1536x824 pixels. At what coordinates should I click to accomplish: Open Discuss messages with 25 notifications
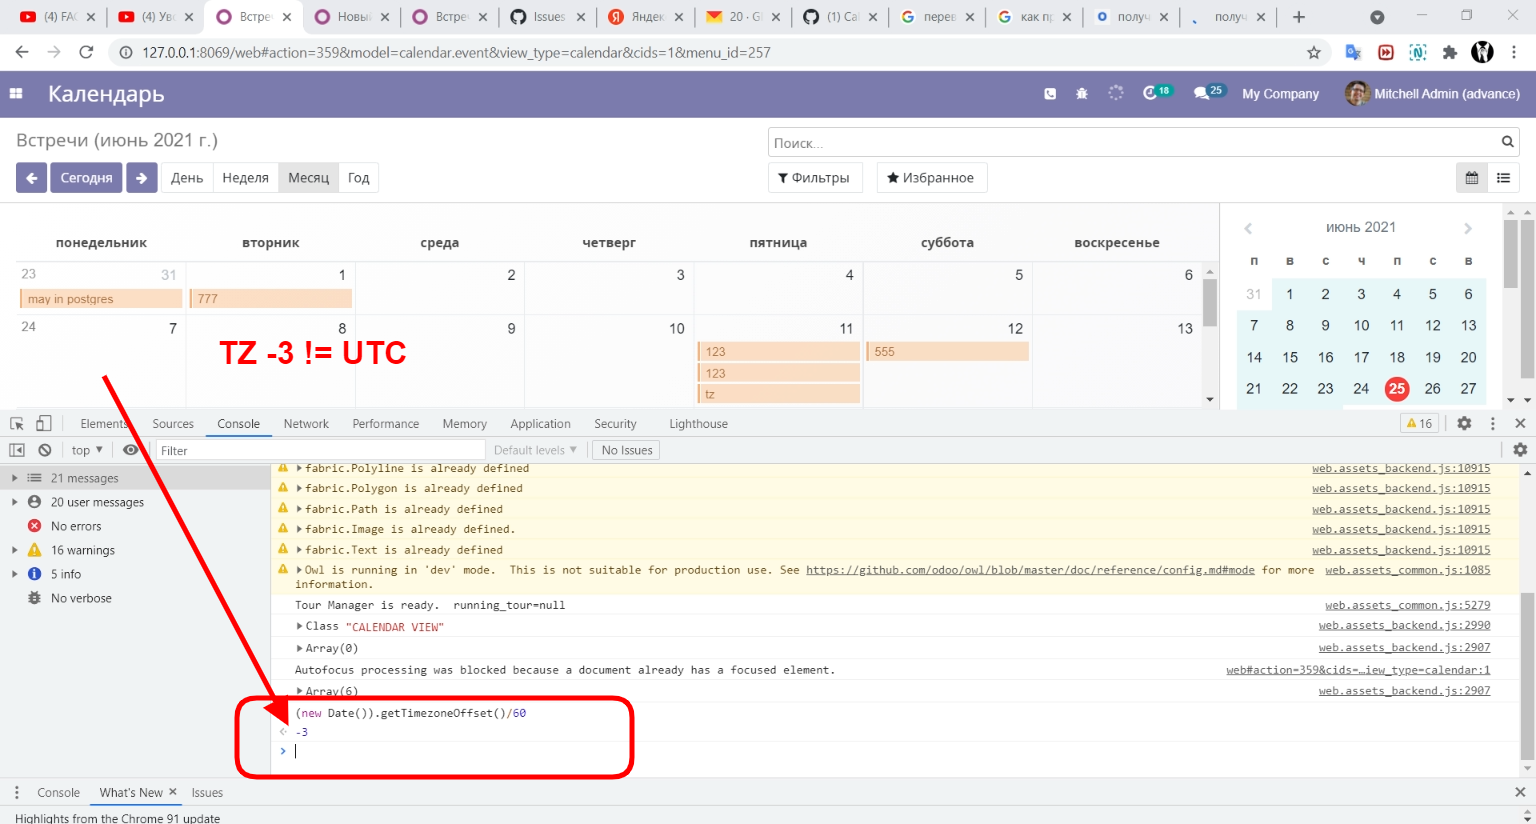(x=1206, y=93)
